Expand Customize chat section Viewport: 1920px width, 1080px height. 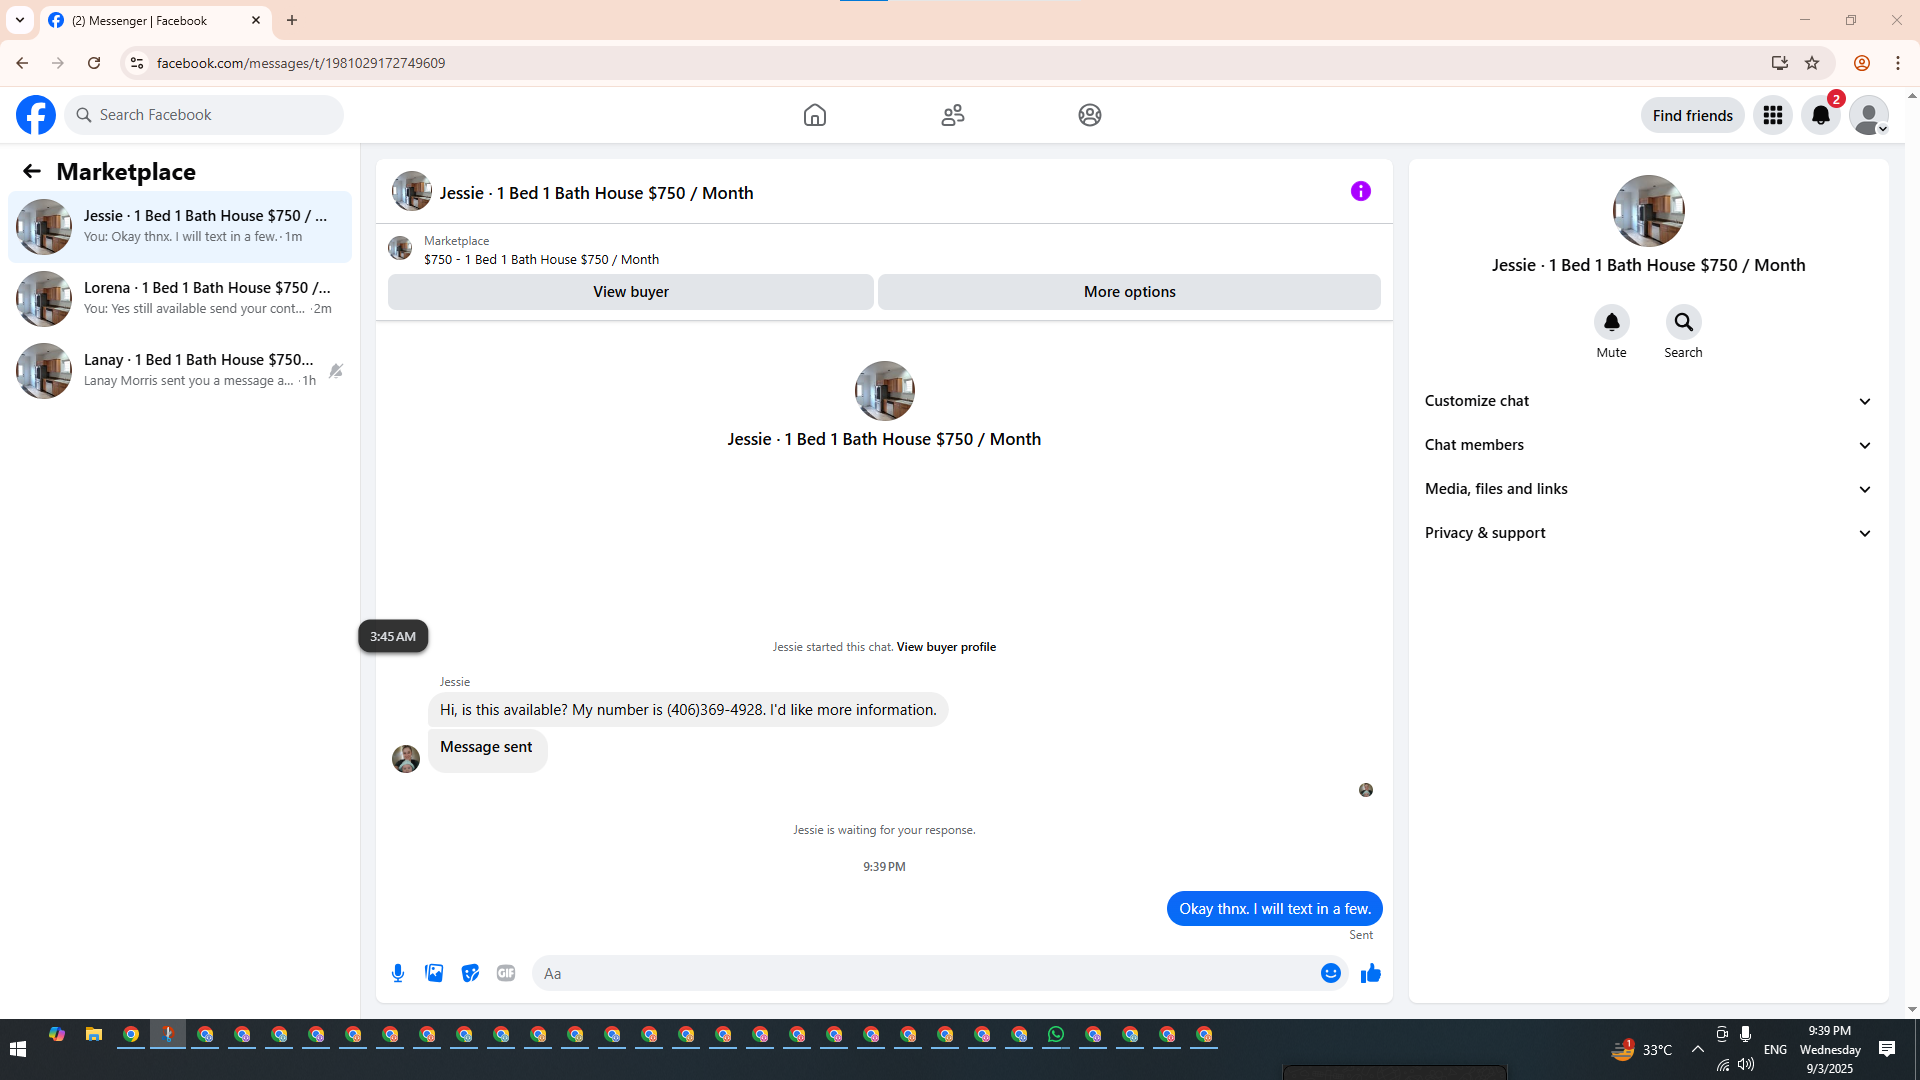tap(1648, 401)
